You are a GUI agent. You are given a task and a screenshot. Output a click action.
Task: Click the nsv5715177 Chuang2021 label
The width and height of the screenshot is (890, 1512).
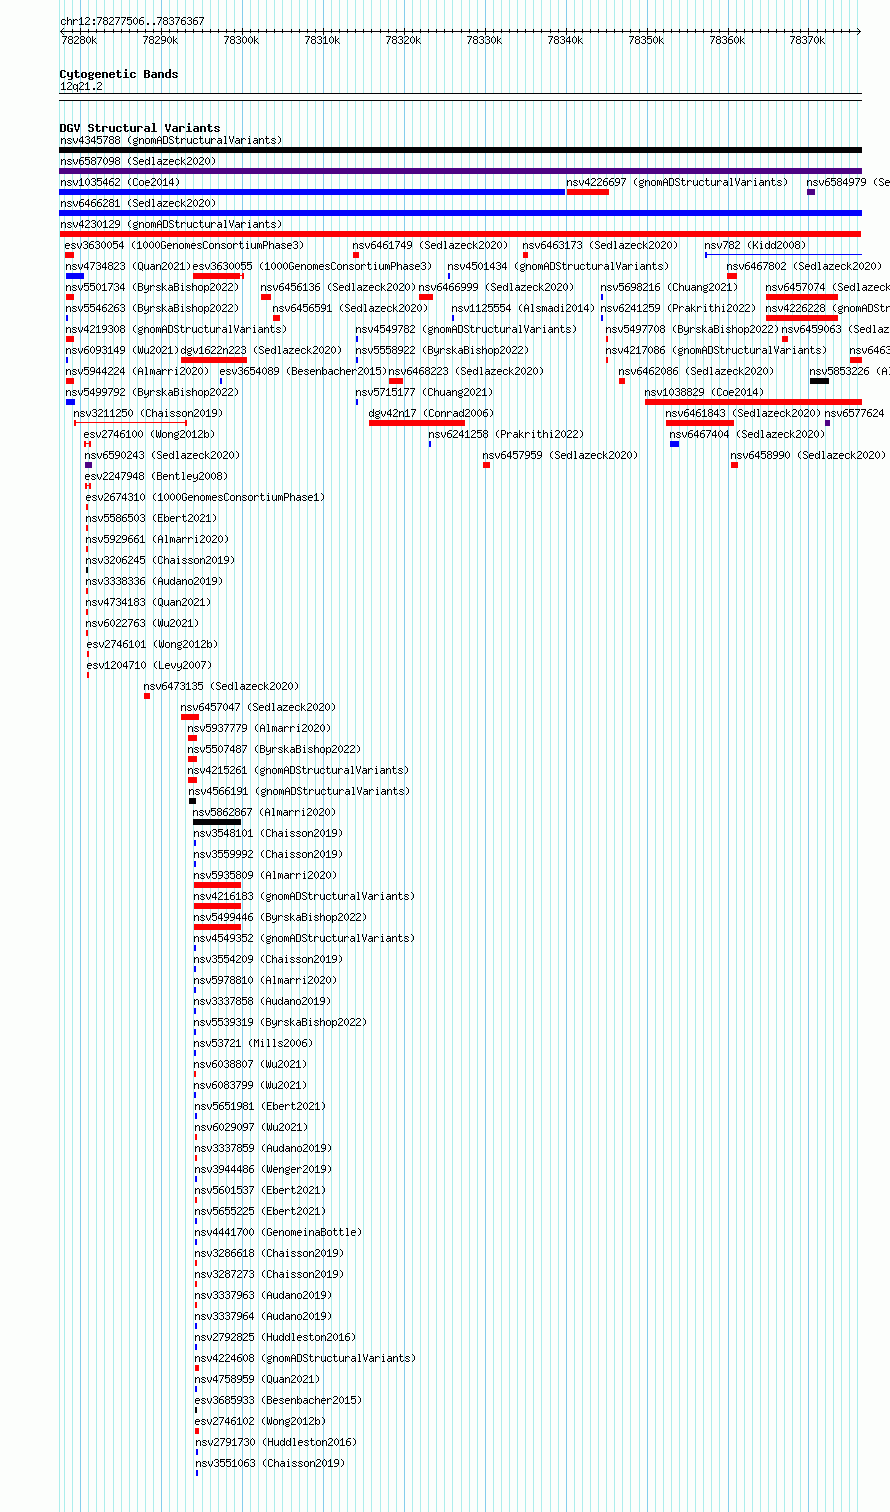pyautogui.click(x=424, y=392)
